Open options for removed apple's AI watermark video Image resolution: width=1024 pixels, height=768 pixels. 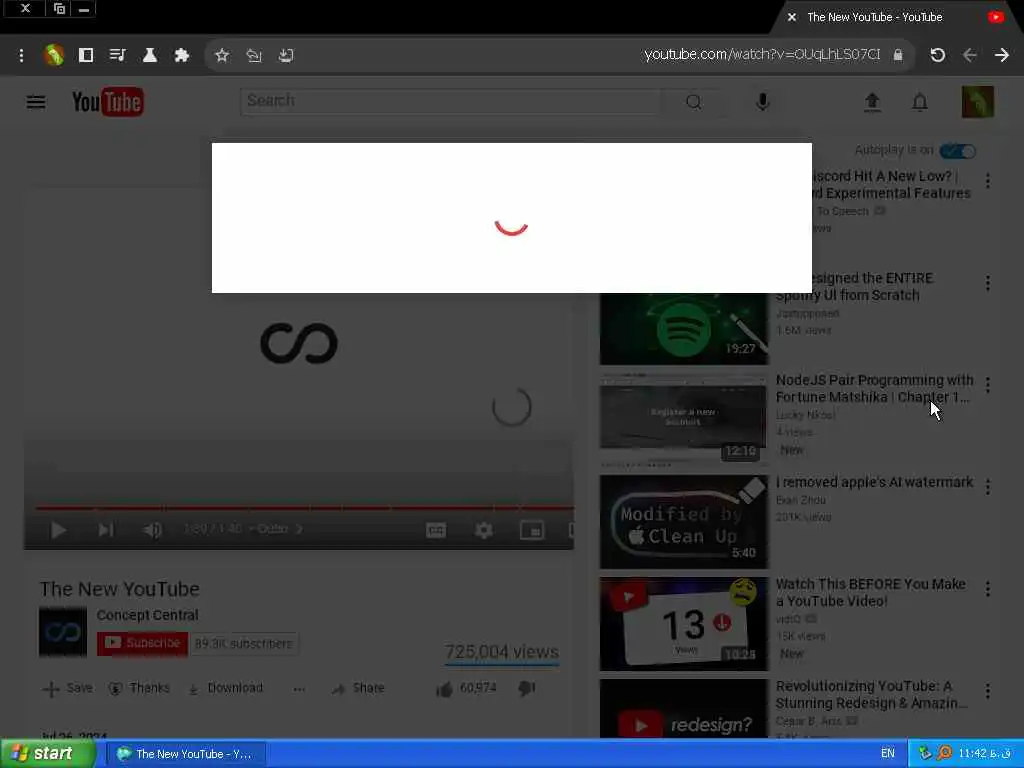(x=987, y=487)
